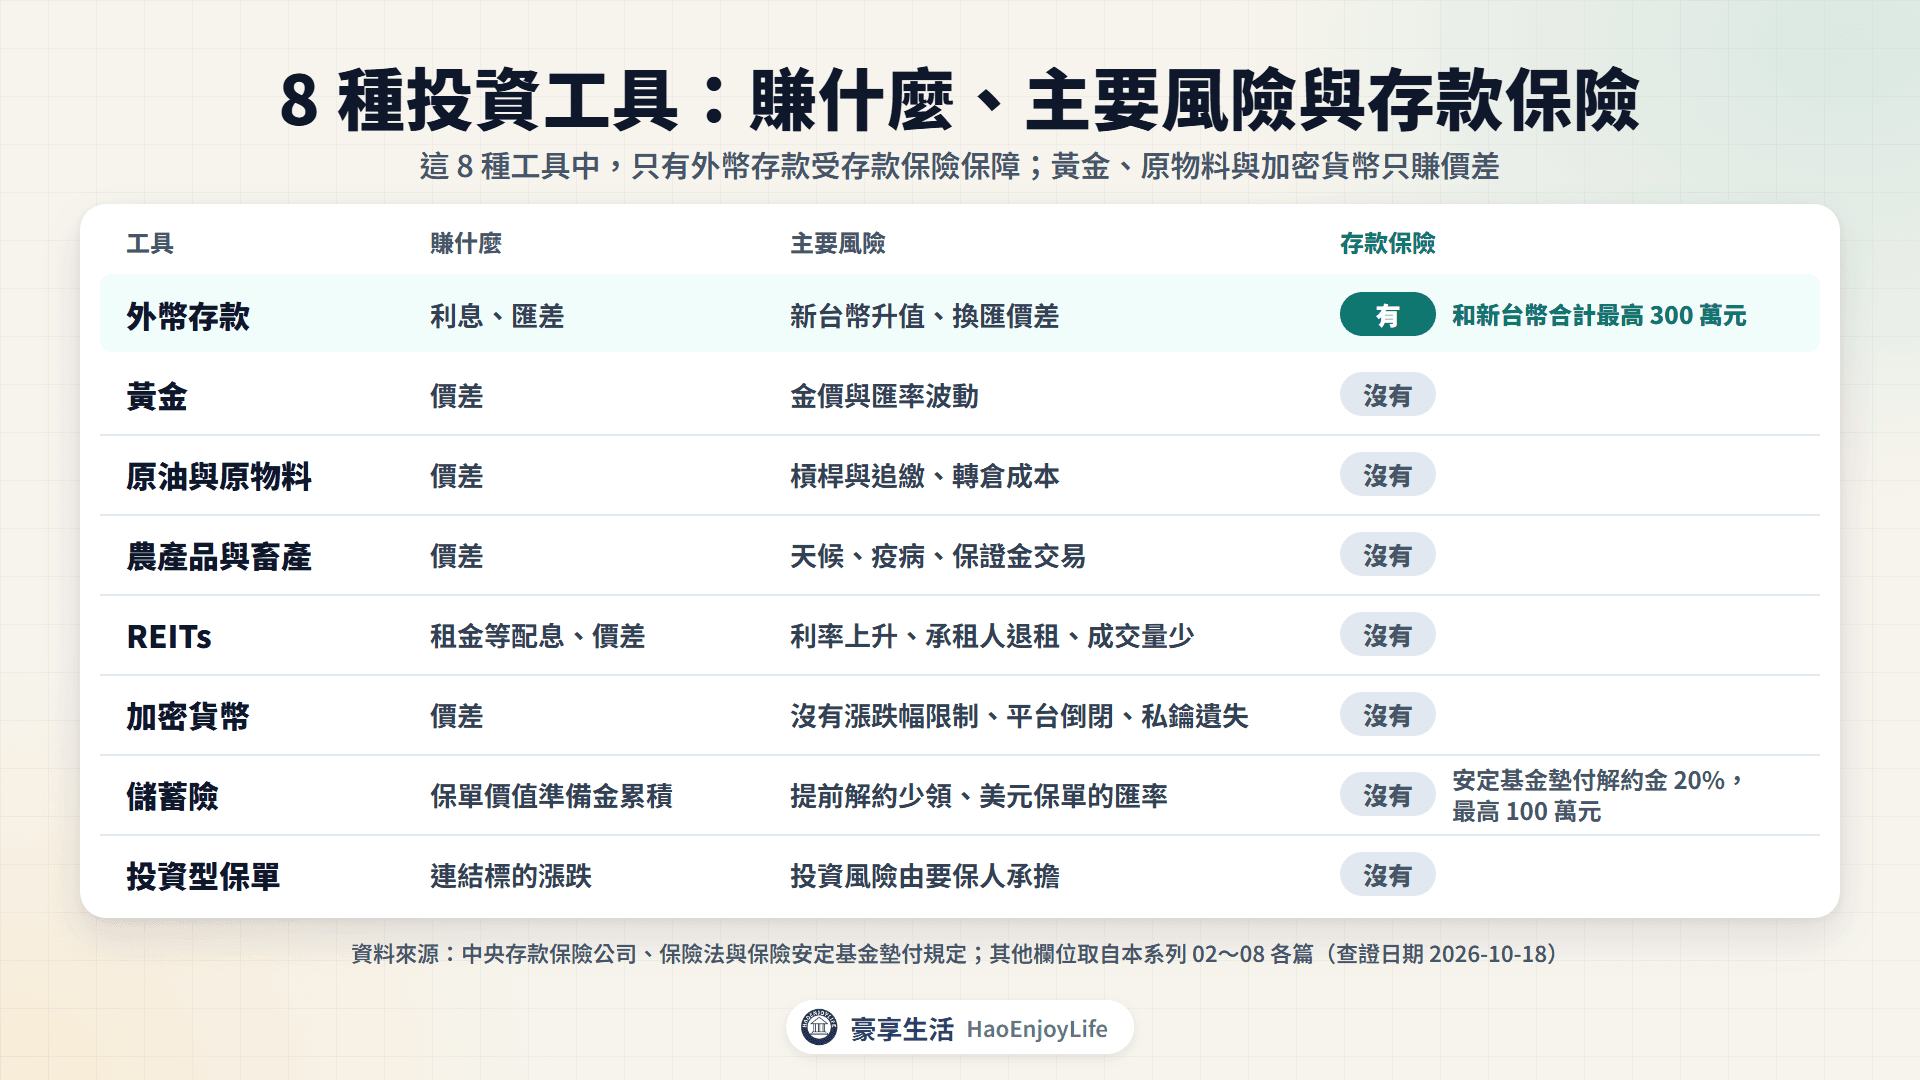Click the subtitle under the main title

[x=959, y=166]
